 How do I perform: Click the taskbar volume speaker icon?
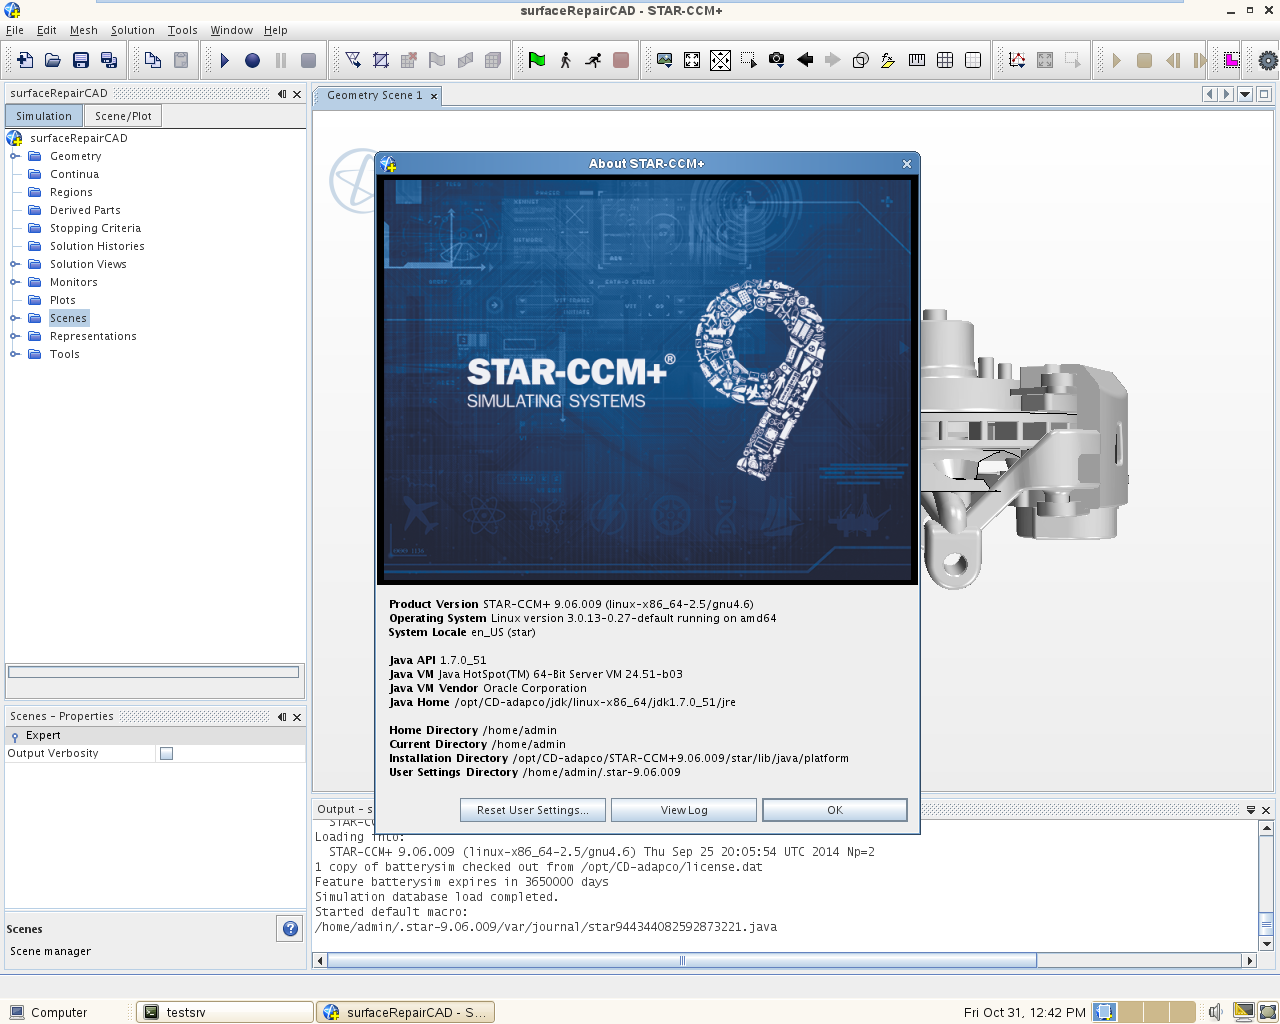click(x=1215, y=1012)
